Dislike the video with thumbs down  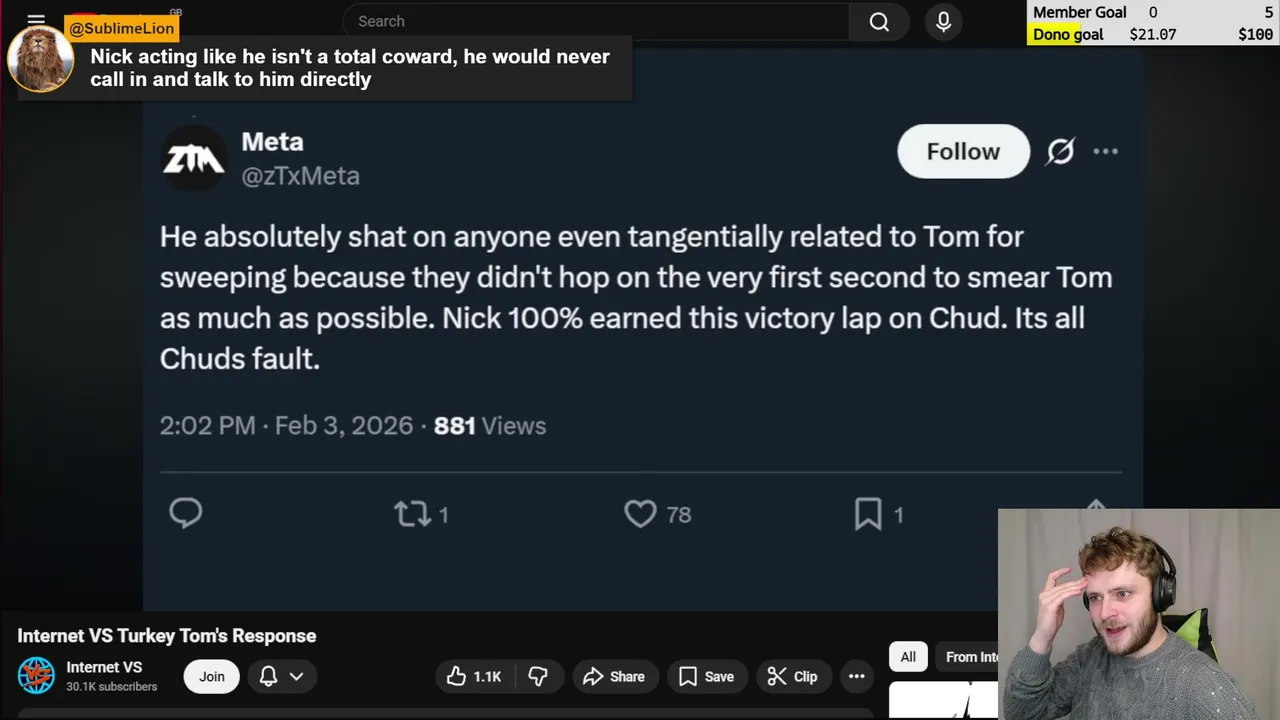[x=538, y=677]
